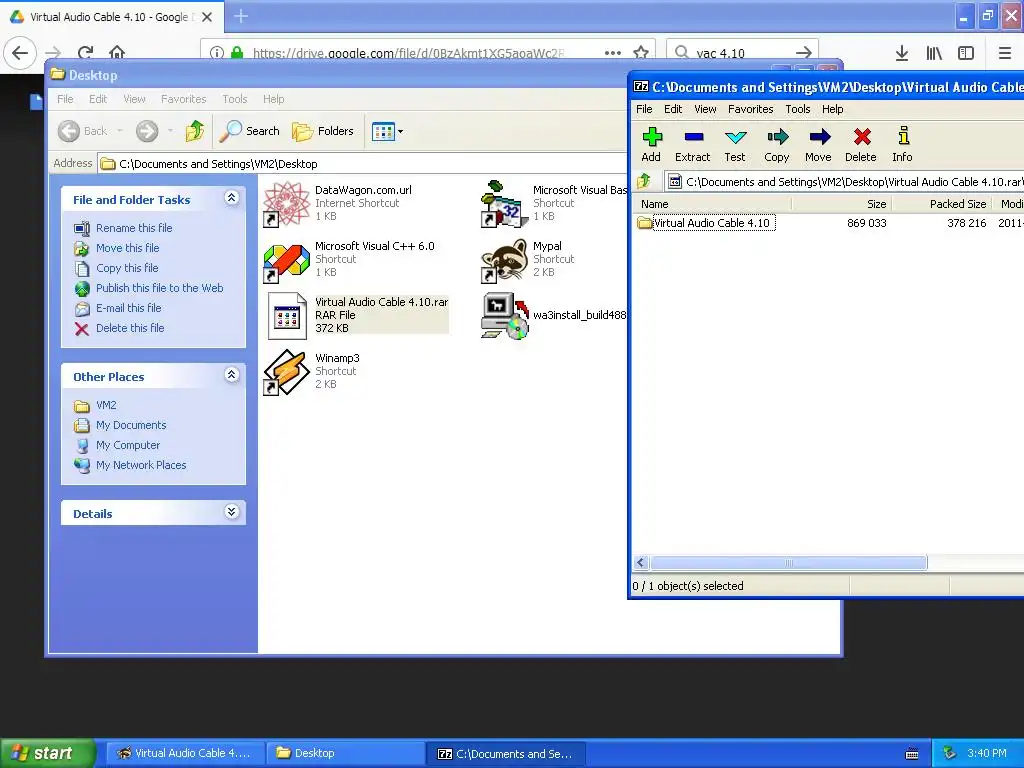
Task: Select the wa3install_build488 installer icon
Action: 504,315
